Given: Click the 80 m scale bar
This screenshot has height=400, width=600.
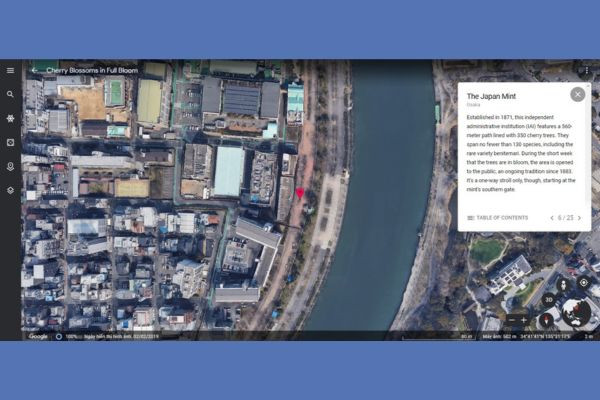Looking at the screenshot, I should coord(438,337).
